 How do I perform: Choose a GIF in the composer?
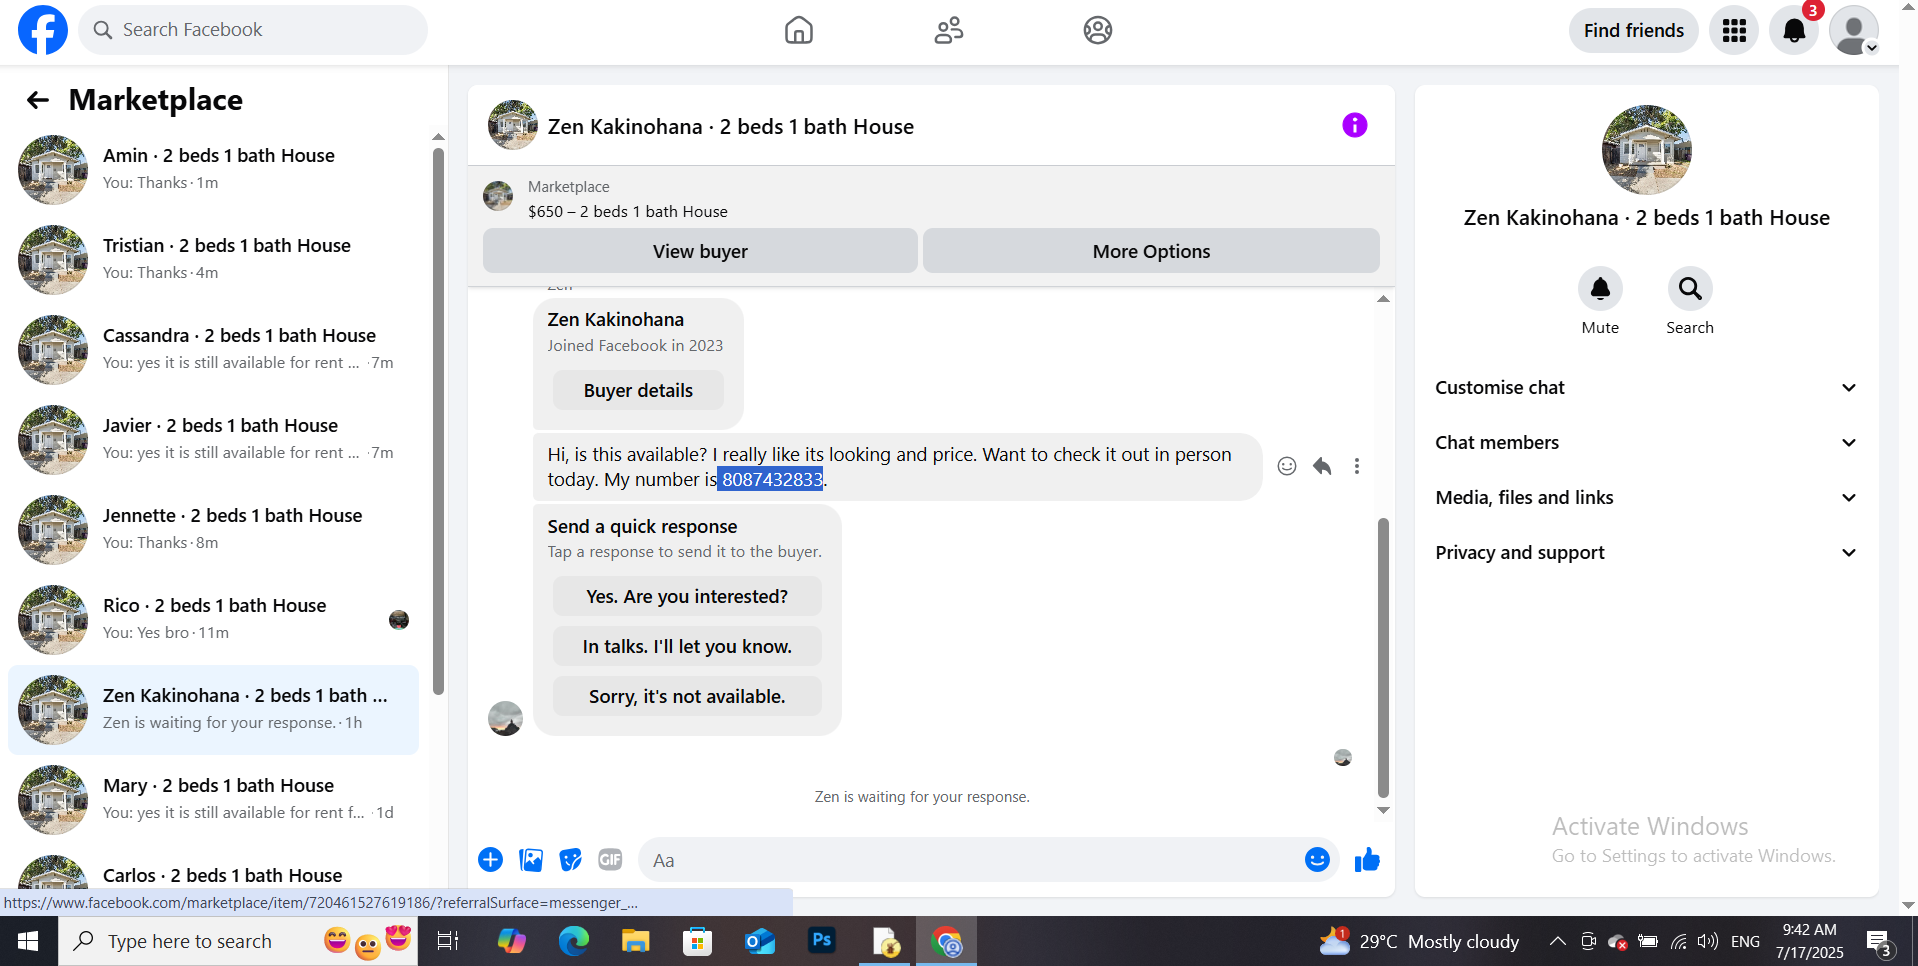click(611, 860)
